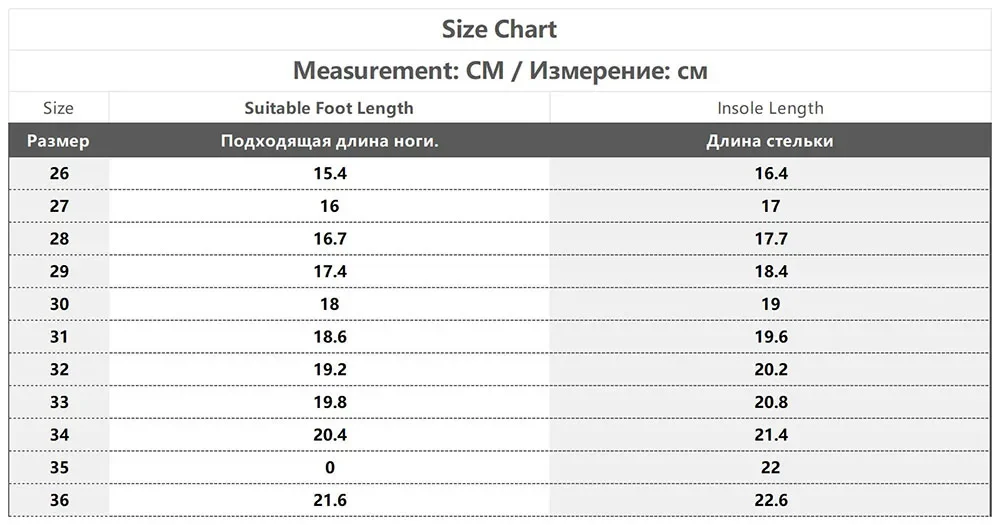Click the Size Chart title

(x=499, y=29)
